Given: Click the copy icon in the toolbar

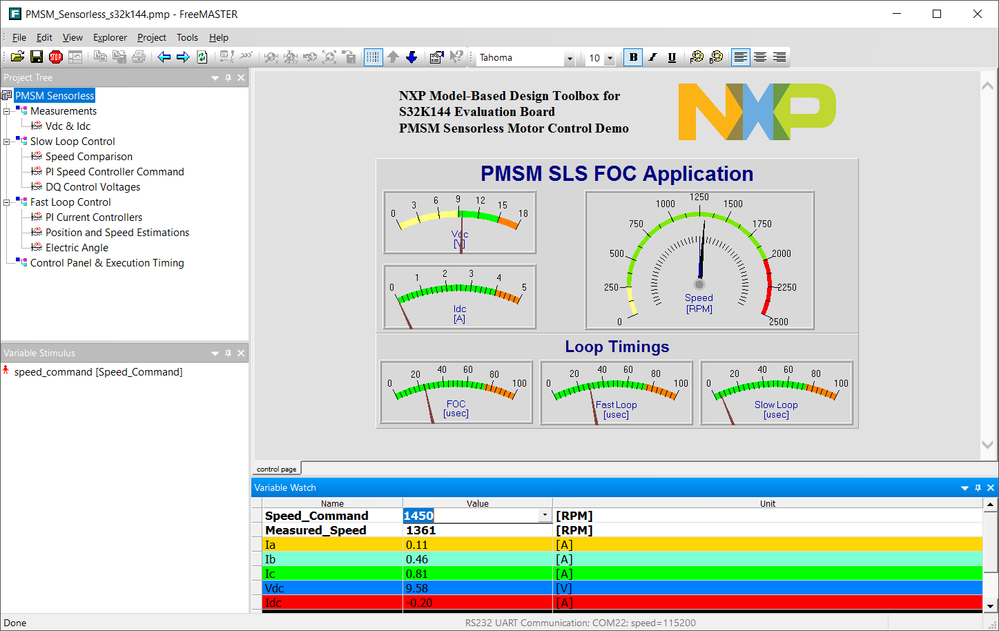Looking at the screenshot, I should 100,57.
